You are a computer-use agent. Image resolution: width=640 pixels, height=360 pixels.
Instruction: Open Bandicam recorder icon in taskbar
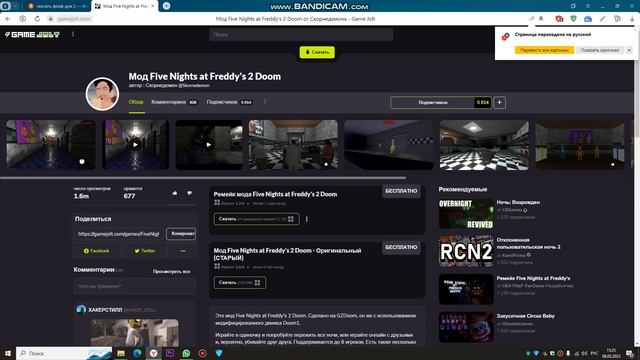click(x=202, y=353)
